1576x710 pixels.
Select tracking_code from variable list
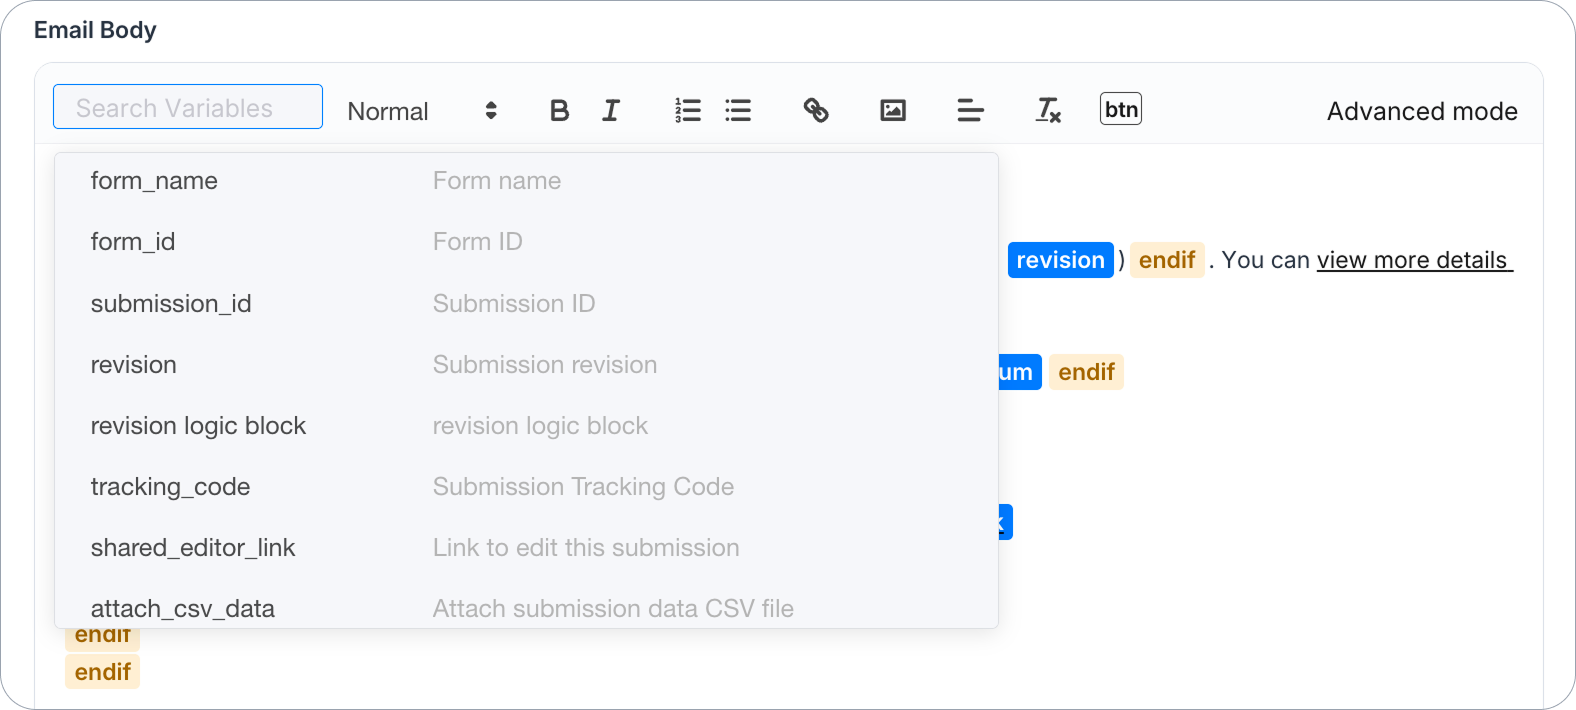pos(526,487)
